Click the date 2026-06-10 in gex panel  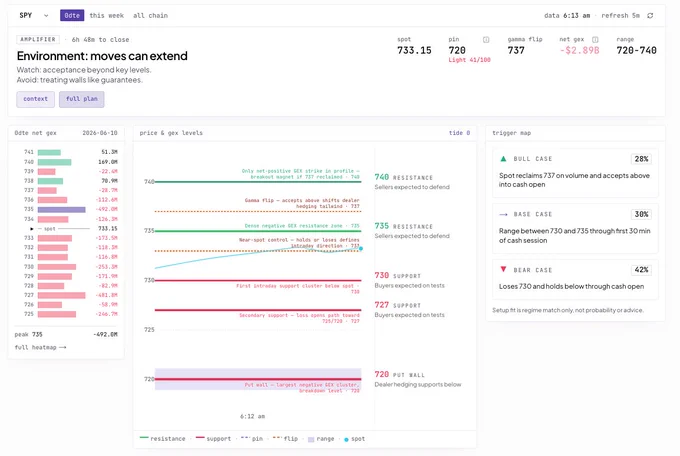[100, 133]
